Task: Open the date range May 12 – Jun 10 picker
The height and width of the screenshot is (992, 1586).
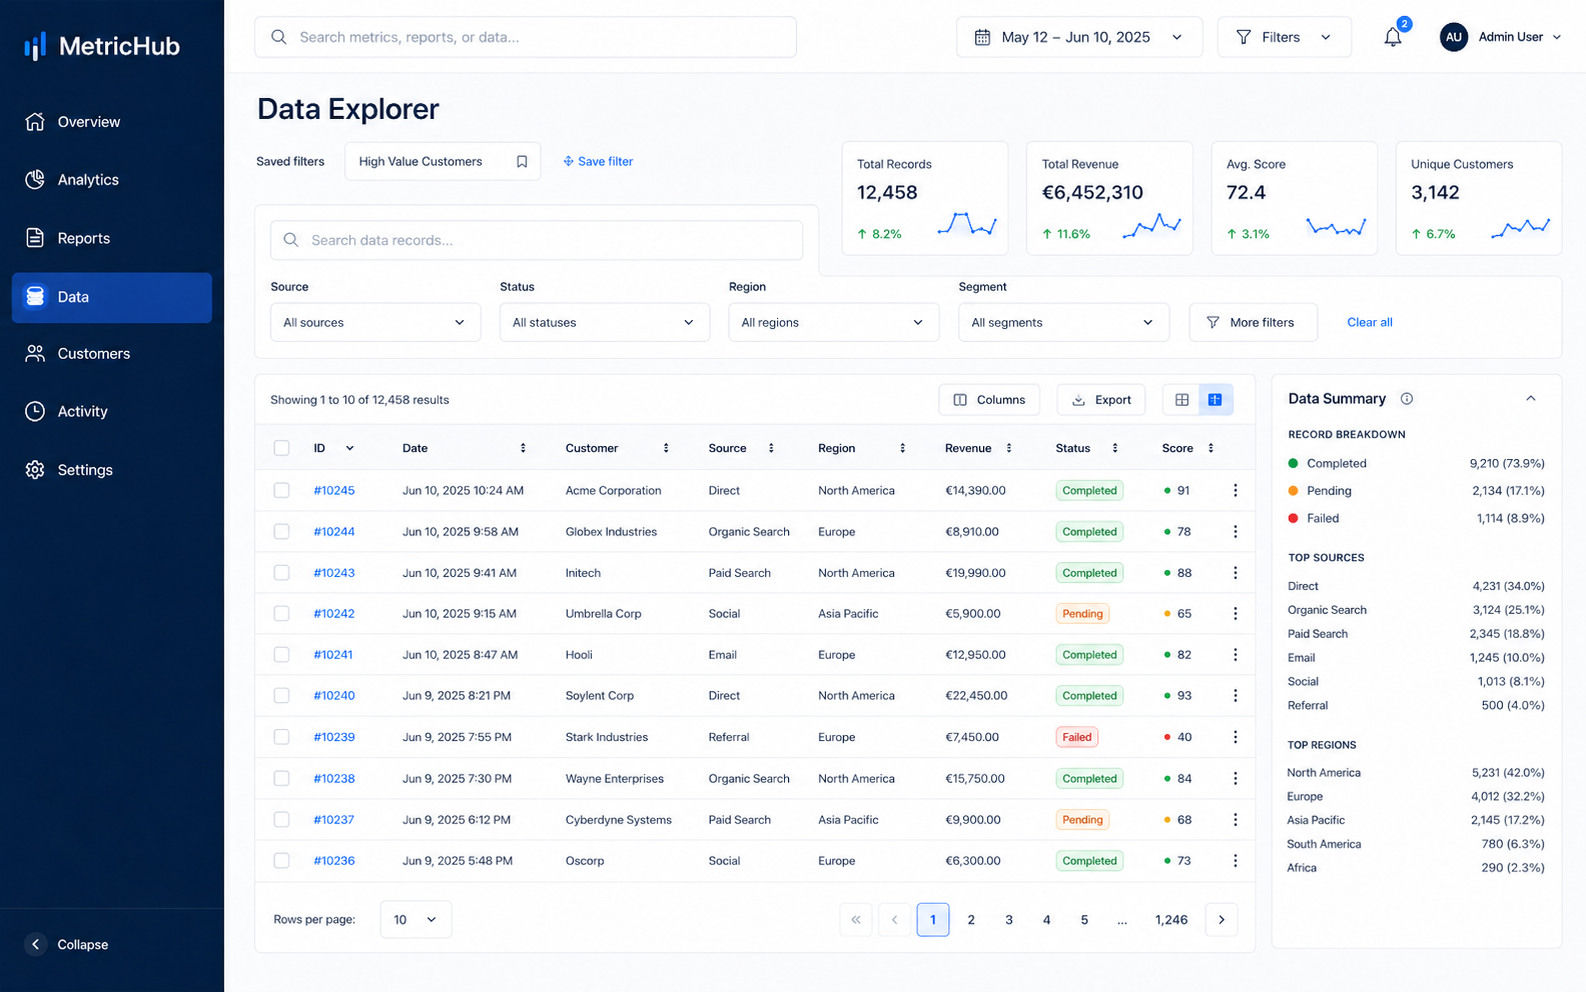Action: point(1079,37)
